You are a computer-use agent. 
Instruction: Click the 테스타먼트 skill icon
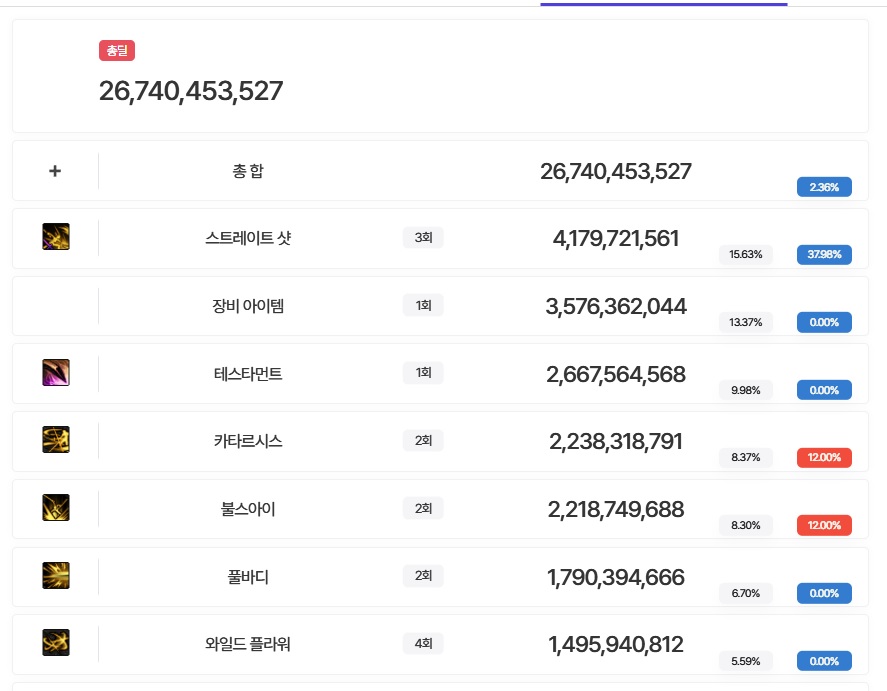[x=56, y=373]
